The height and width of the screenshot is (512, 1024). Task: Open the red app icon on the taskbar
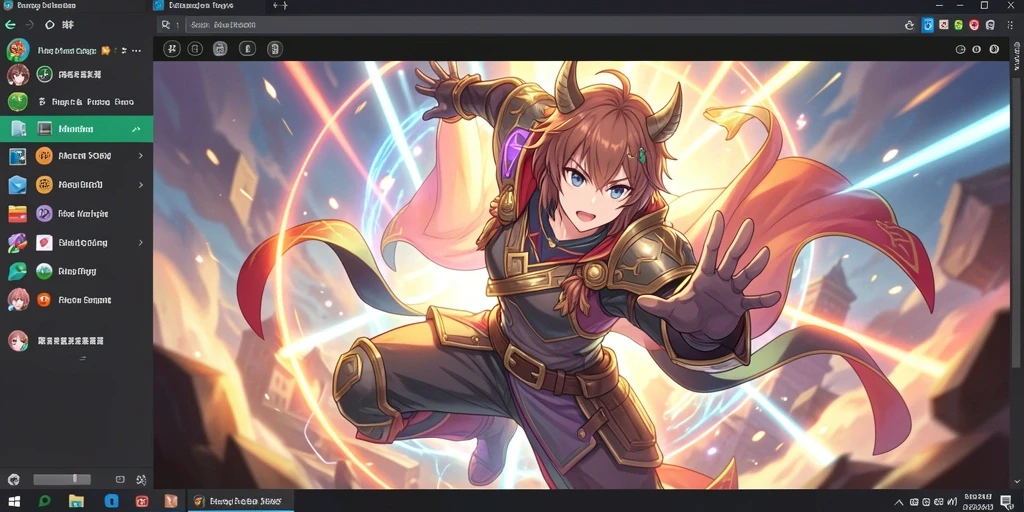[x=142, y=502]
